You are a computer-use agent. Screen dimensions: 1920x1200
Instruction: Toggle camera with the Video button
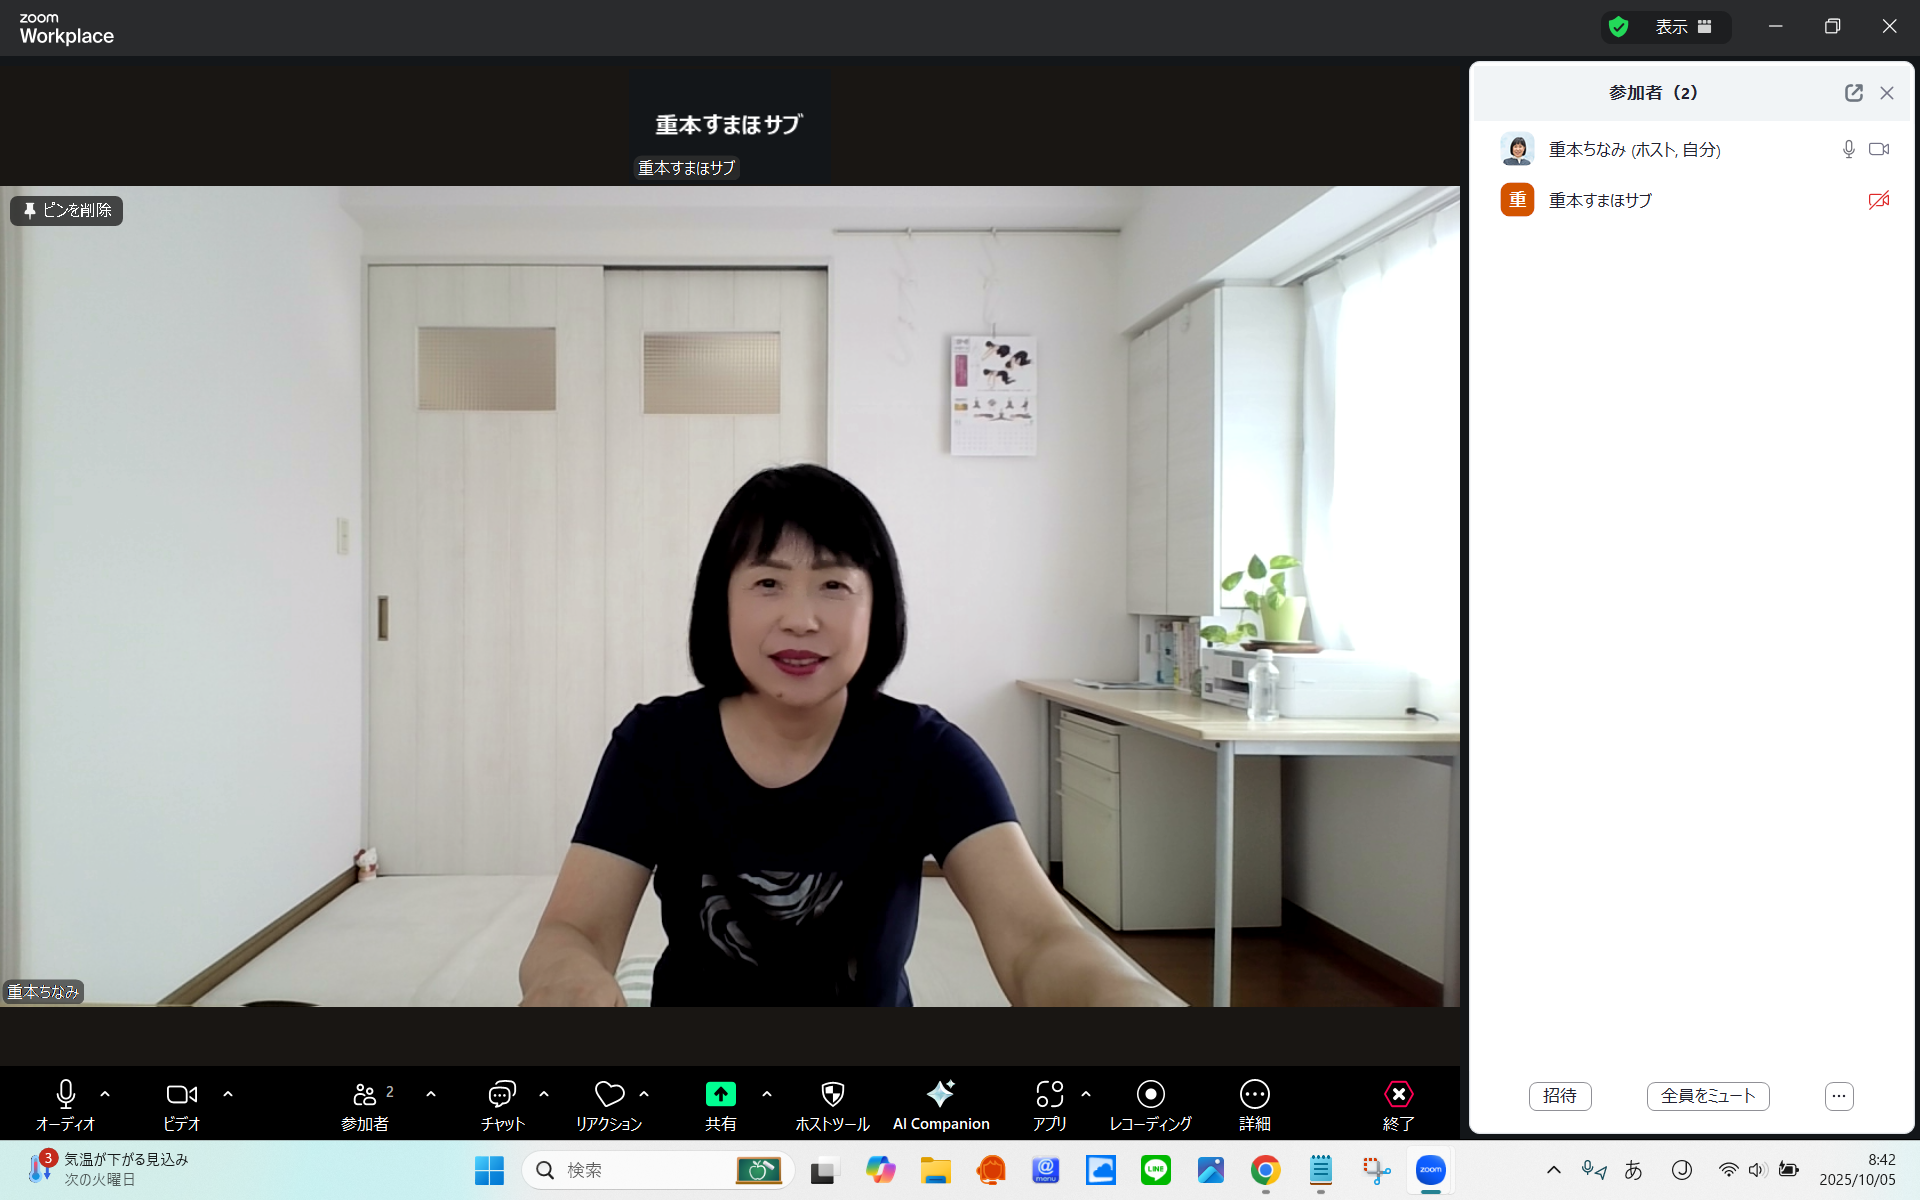181,1094
